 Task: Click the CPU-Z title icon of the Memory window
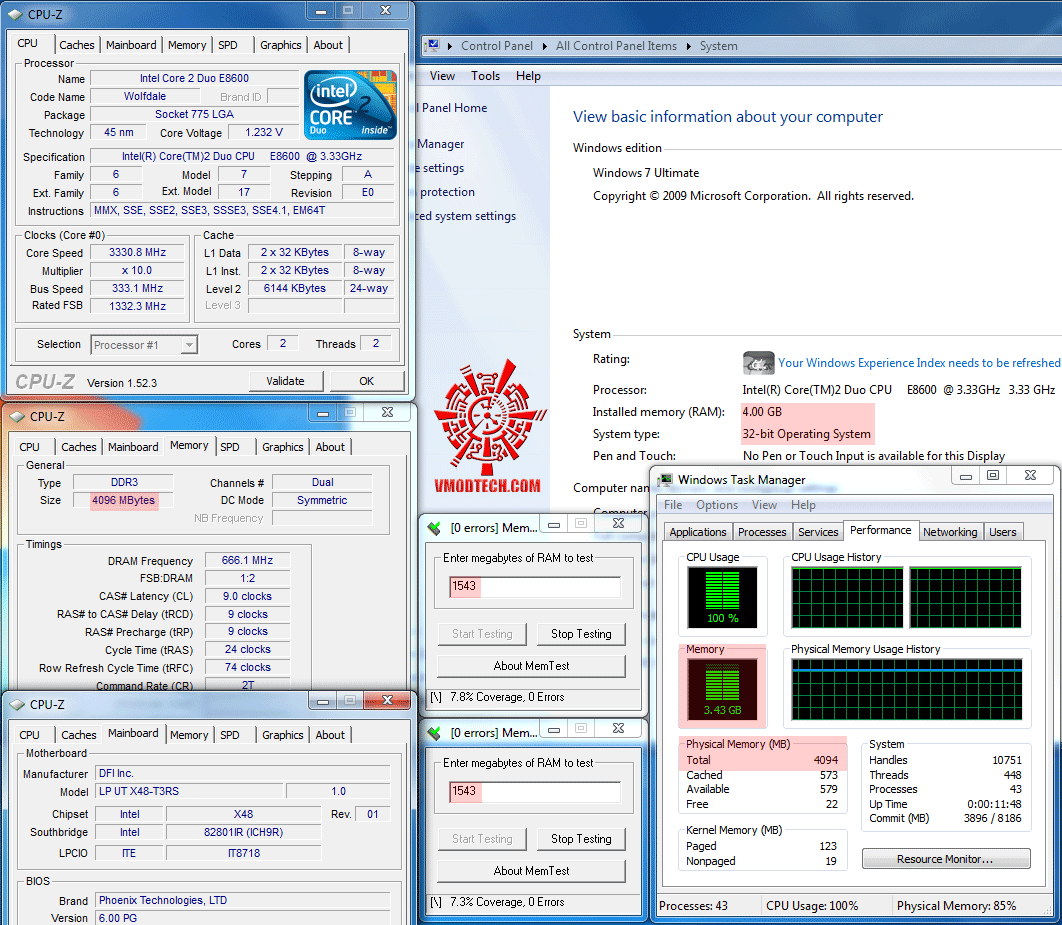click(x=18, y=416)
